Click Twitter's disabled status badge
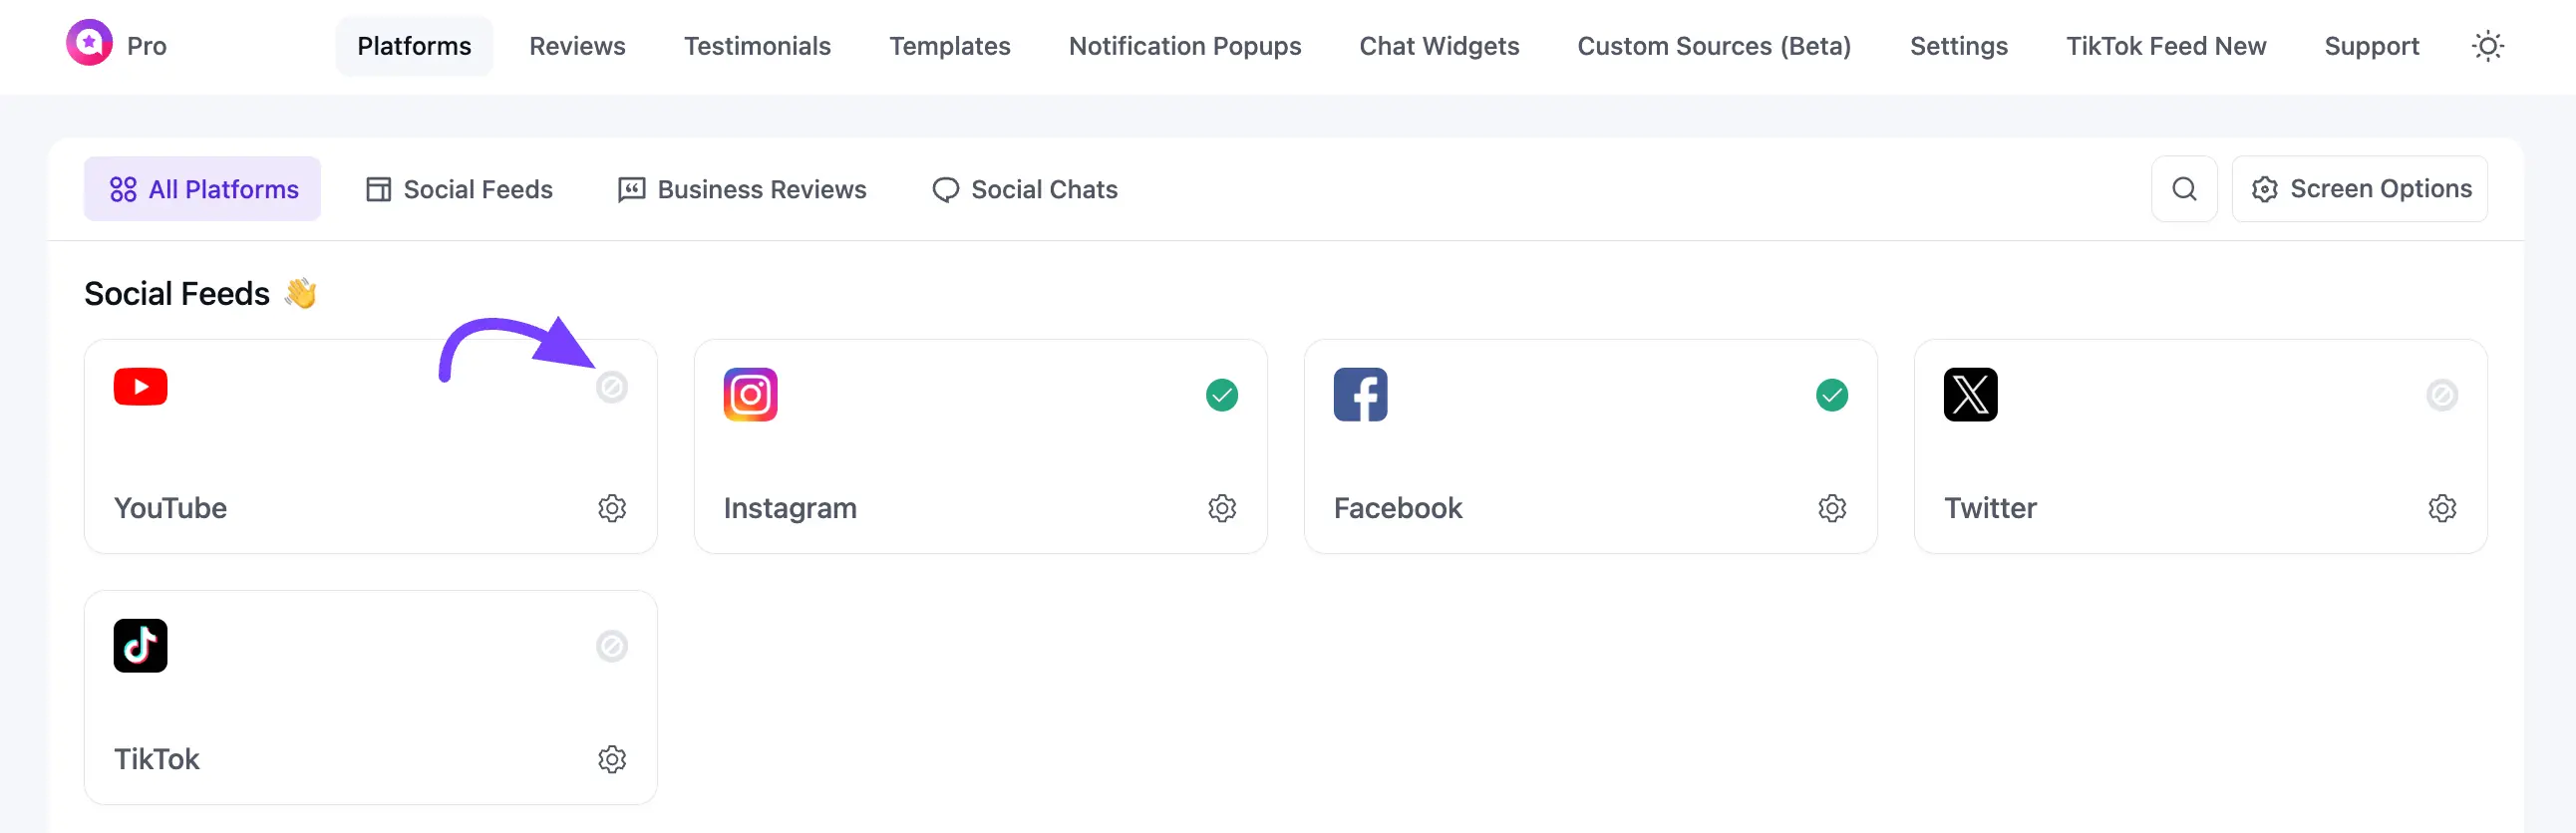The height and width of the screenshot is (833, 2576). coord(2443,394)
